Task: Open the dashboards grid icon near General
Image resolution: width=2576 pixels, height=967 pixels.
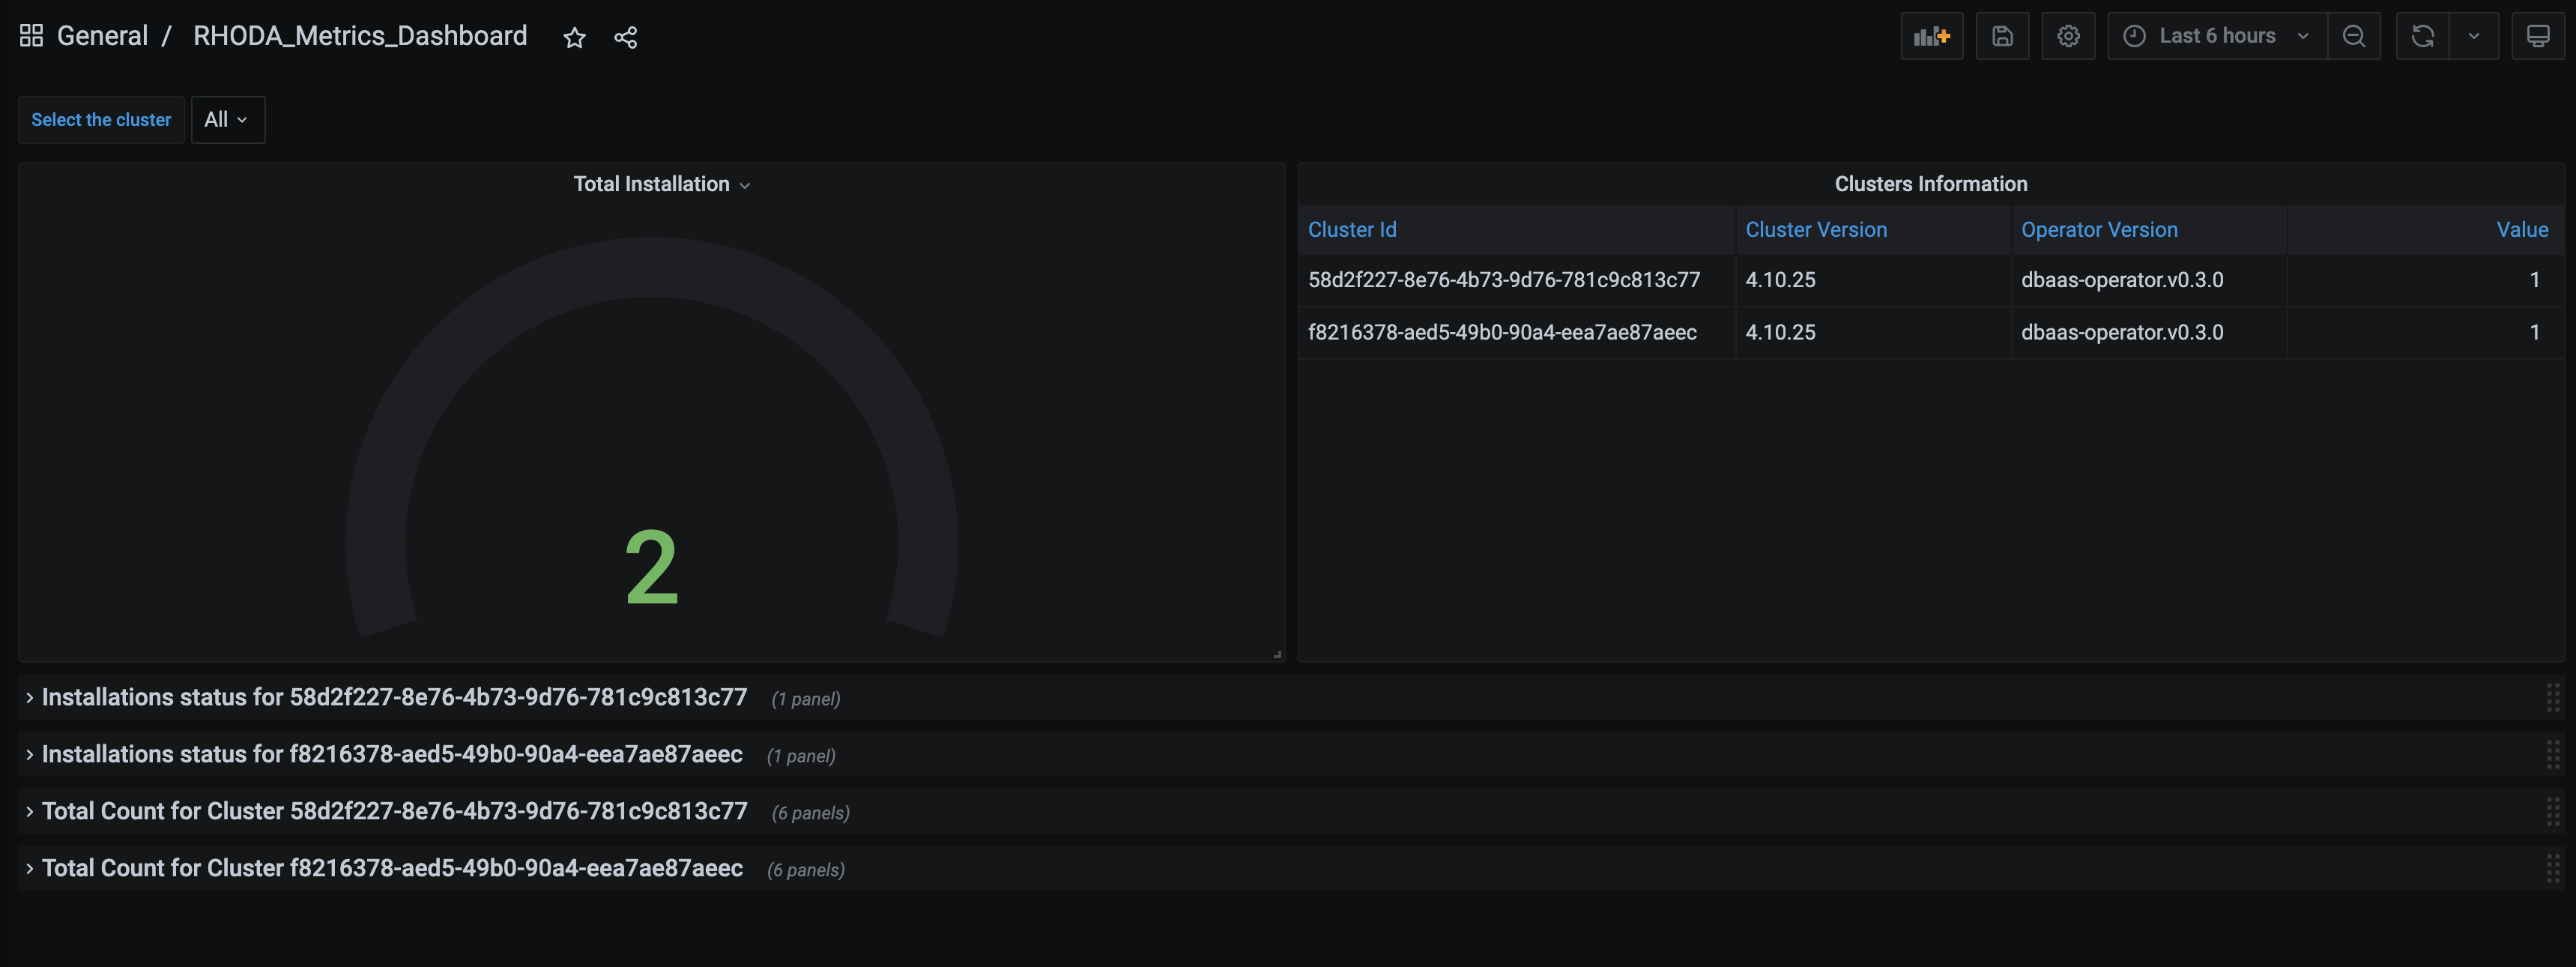Action: [x=30, y=34]
